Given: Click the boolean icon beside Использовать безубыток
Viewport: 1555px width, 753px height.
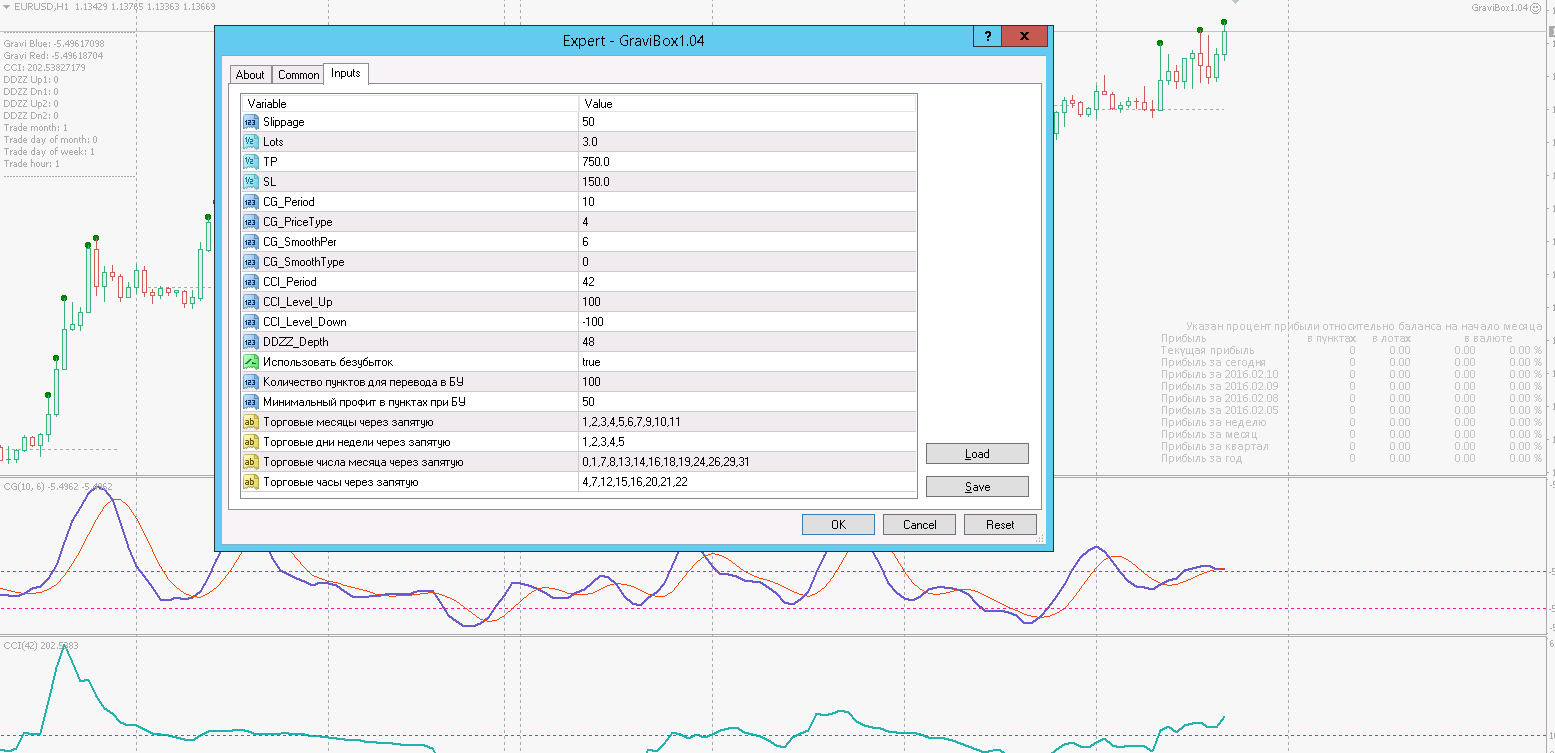Looking at the screenshot, I should (x=250, y=362).
